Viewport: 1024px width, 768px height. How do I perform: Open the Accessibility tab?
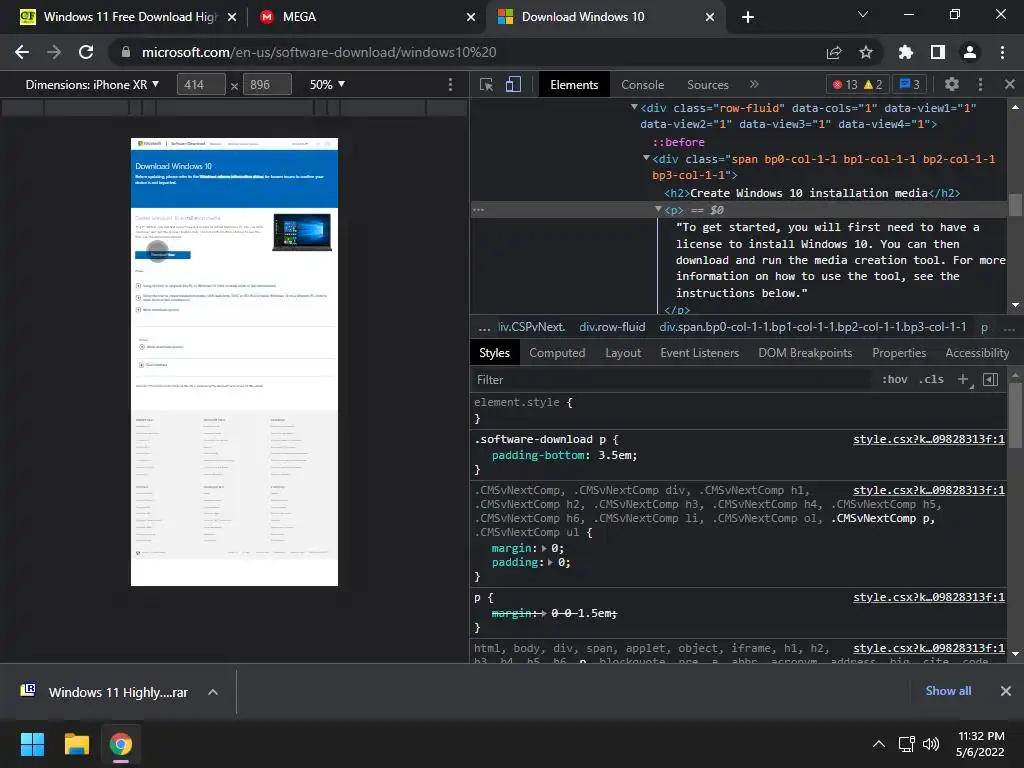tap(977, 353)
